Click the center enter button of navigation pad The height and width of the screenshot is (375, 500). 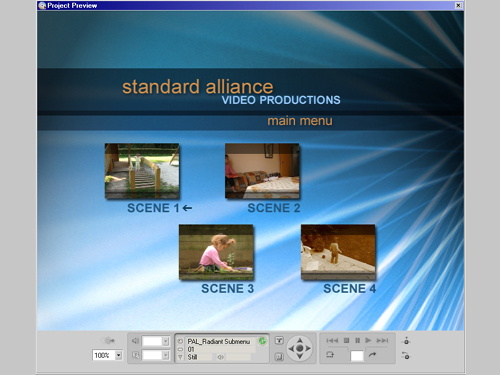pos(300,348)
